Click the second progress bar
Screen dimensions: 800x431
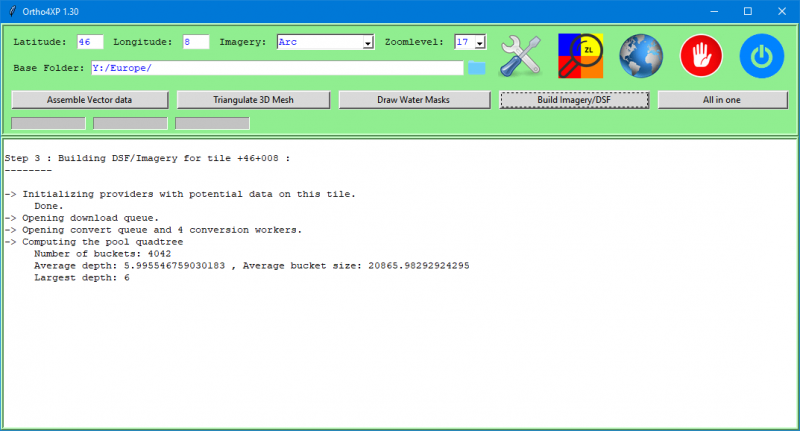(130, 123)
